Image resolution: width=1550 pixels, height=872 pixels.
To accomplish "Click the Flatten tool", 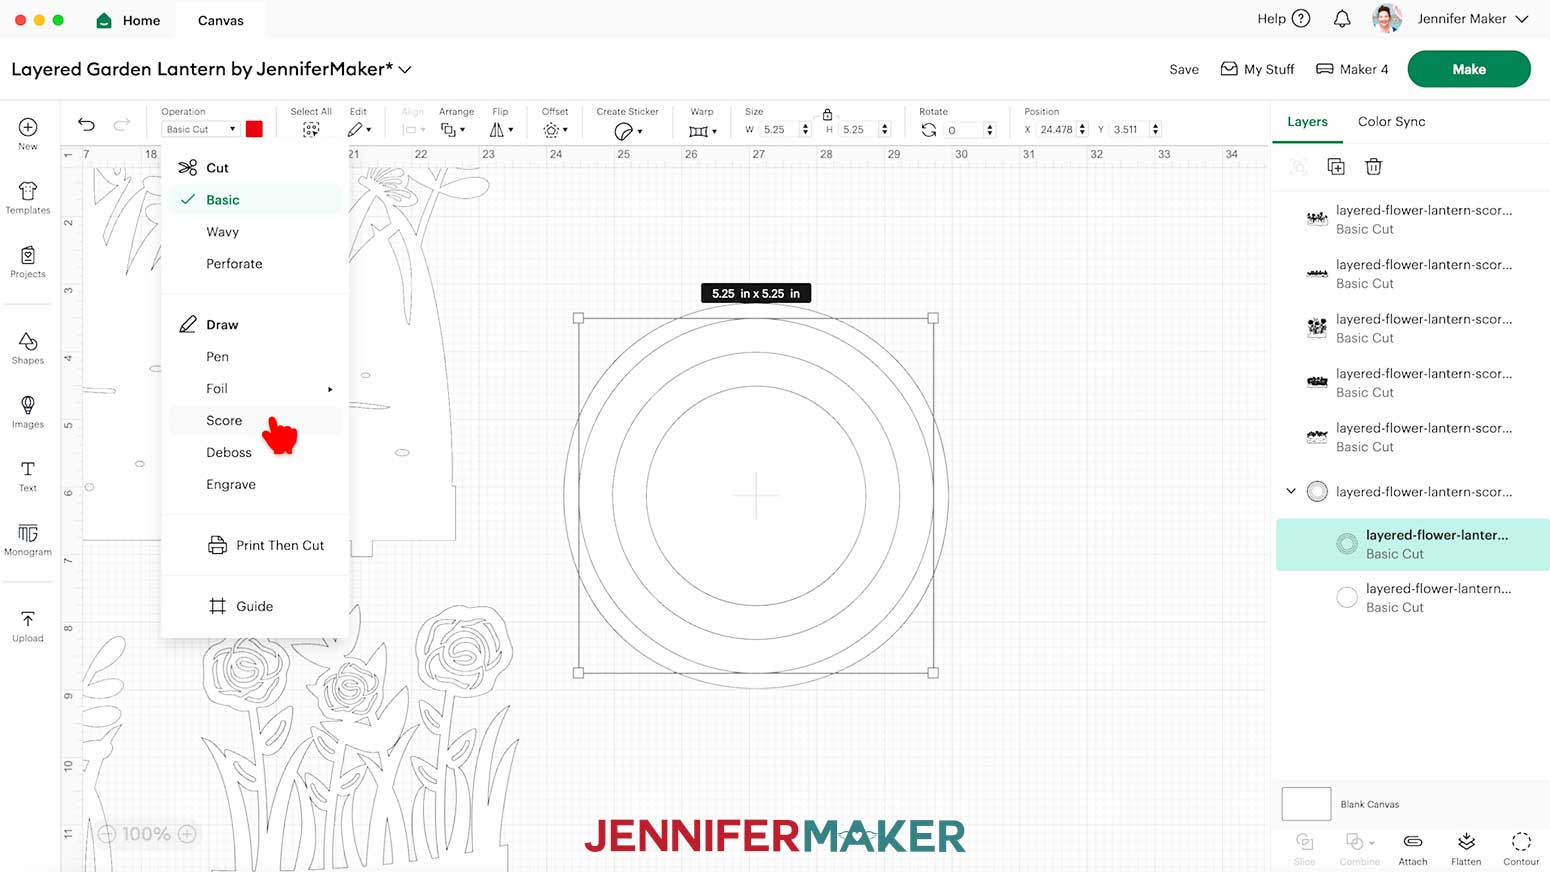I will [x=1466, y=848].
